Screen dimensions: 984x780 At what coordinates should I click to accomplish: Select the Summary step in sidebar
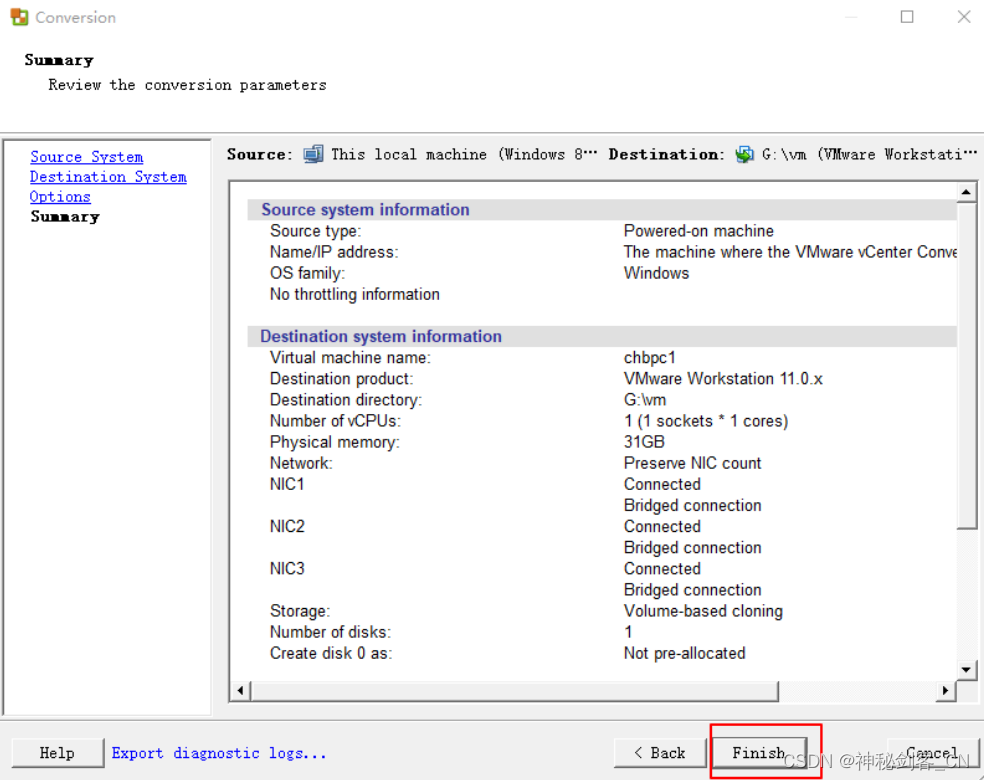point(65,216)
